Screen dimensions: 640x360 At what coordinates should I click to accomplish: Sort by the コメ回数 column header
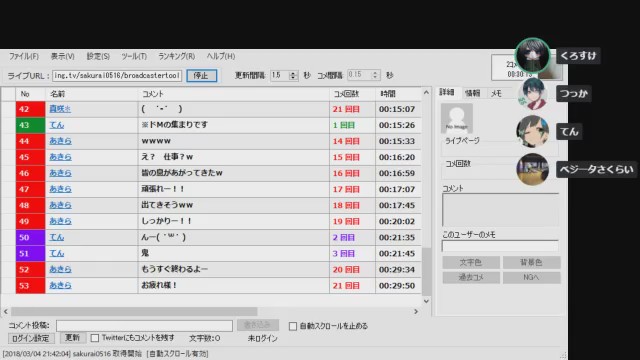click(346, 94)
